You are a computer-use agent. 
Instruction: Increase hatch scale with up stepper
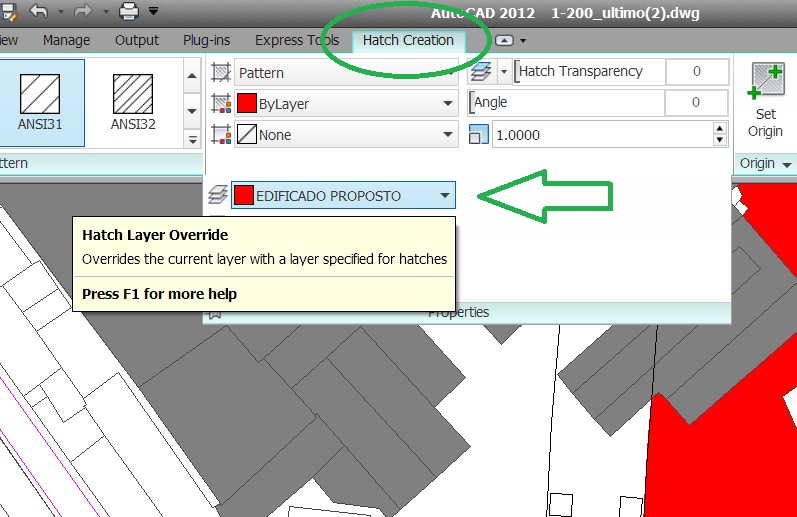pos(719,129)
